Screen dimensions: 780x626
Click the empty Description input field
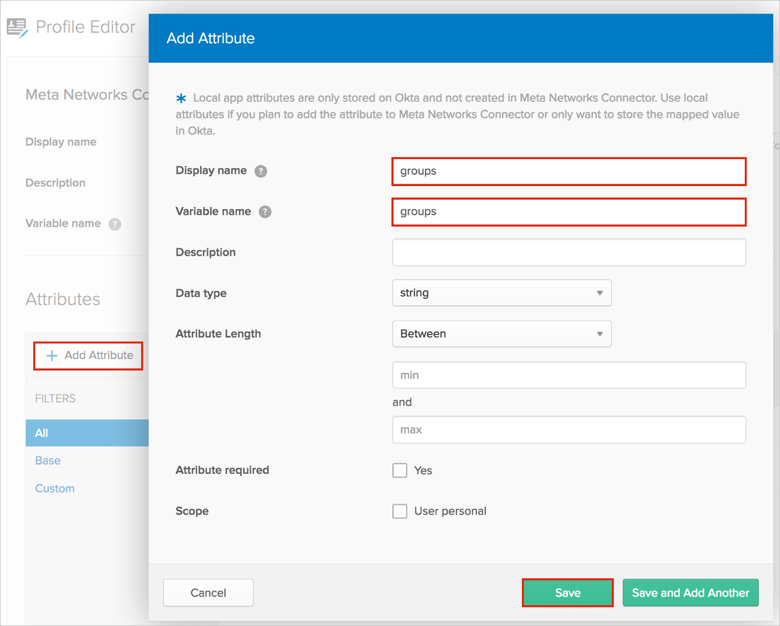tap(568, 252)
